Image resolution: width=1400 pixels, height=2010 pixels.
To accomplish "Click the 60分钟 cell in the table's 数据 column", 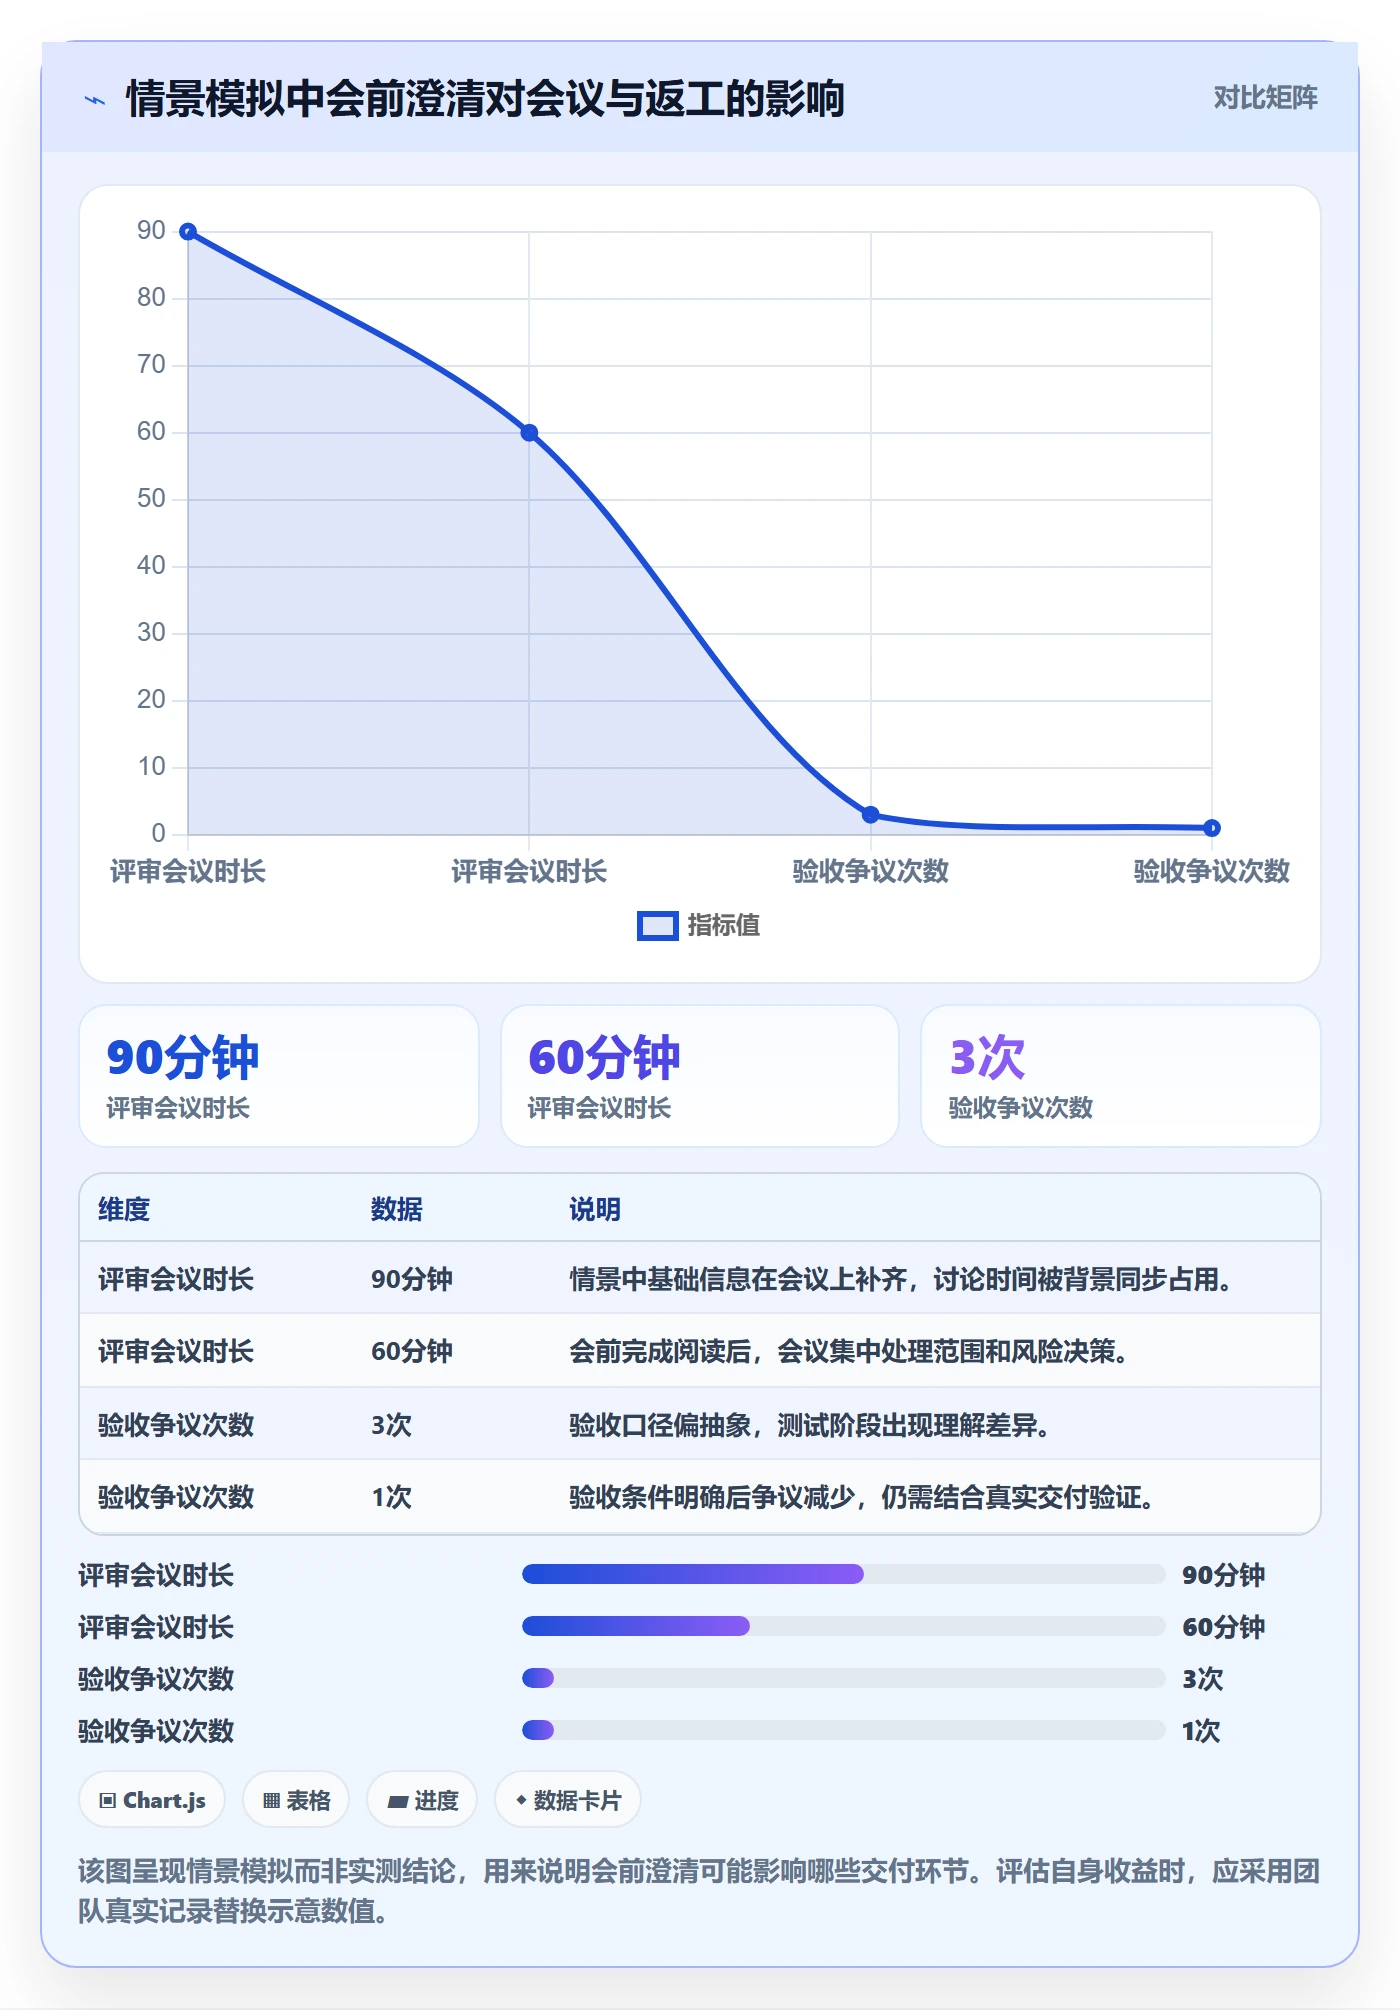I will coord(412,1352).
